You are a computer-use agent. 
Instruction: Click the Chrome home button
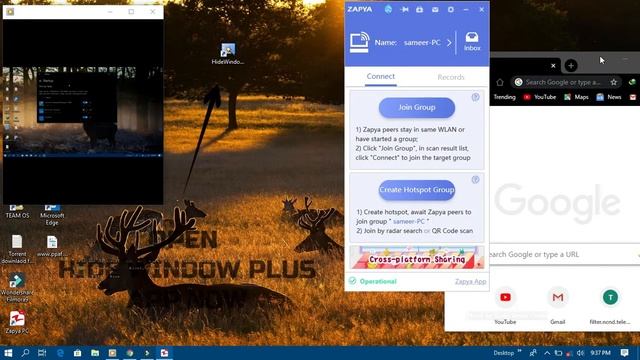pos(500,82)
